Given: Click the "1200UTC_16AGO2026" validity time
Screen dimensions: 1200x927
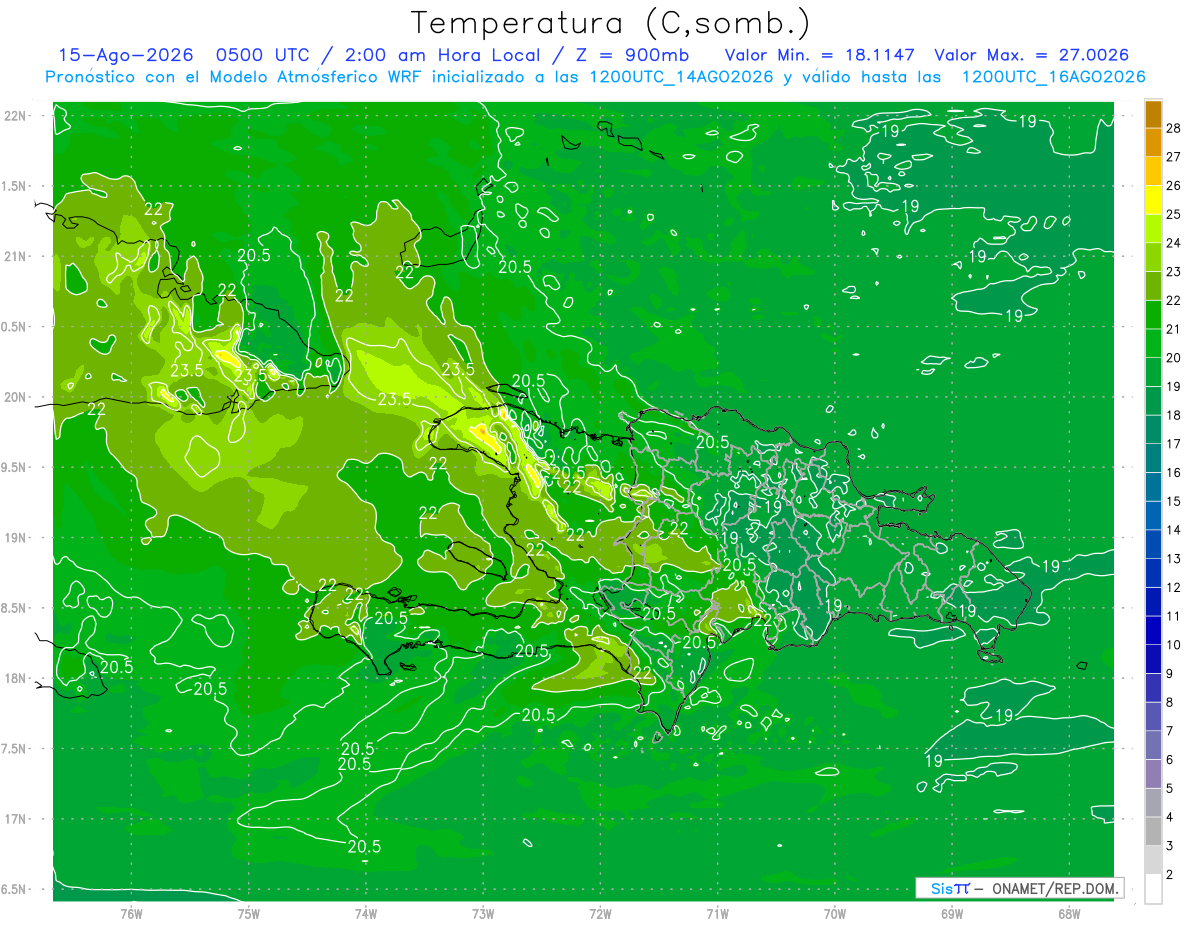Looking at the screenshot, I should 1053,76.
